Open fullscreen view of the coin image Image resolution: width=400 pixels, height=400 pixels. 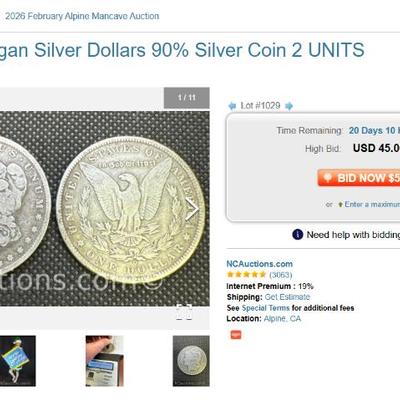point(184,312)
